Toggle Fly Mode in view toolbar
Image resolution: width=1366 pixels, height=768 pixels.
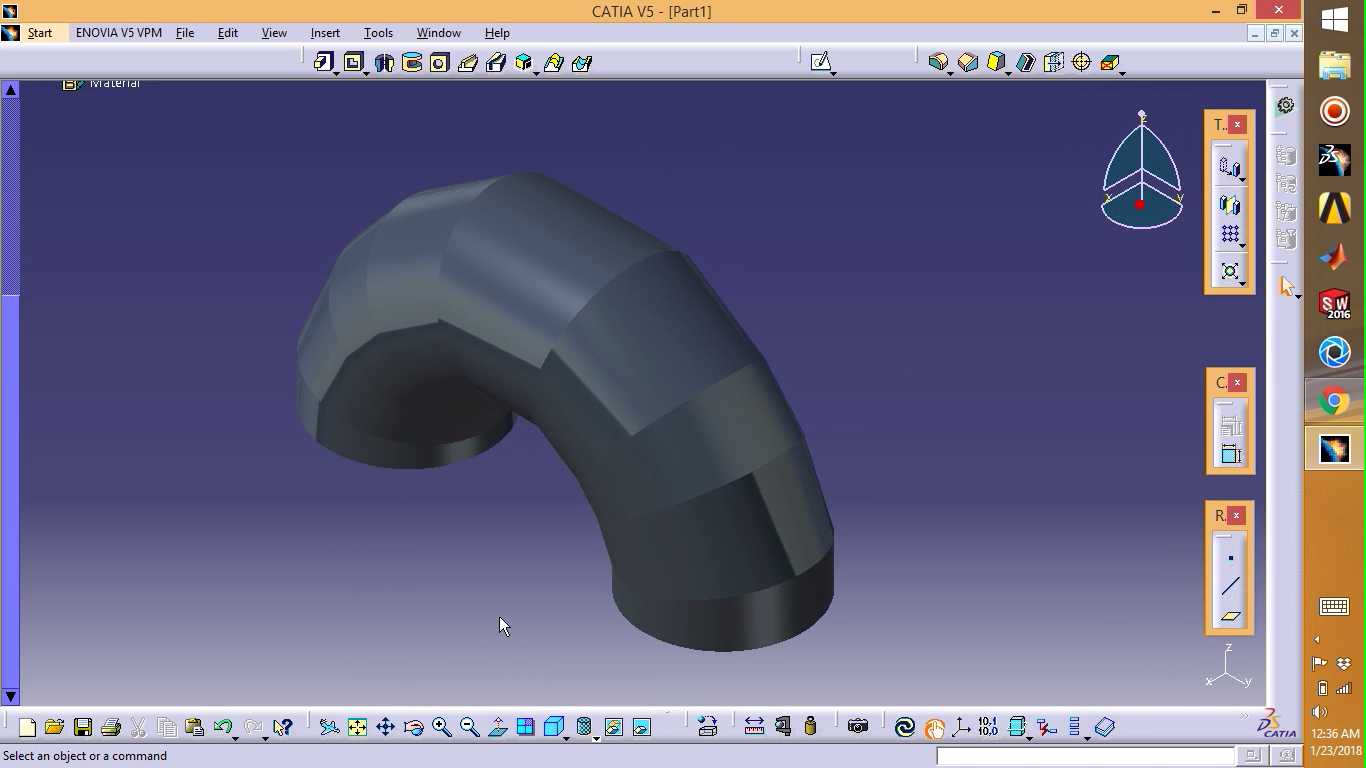329,727
